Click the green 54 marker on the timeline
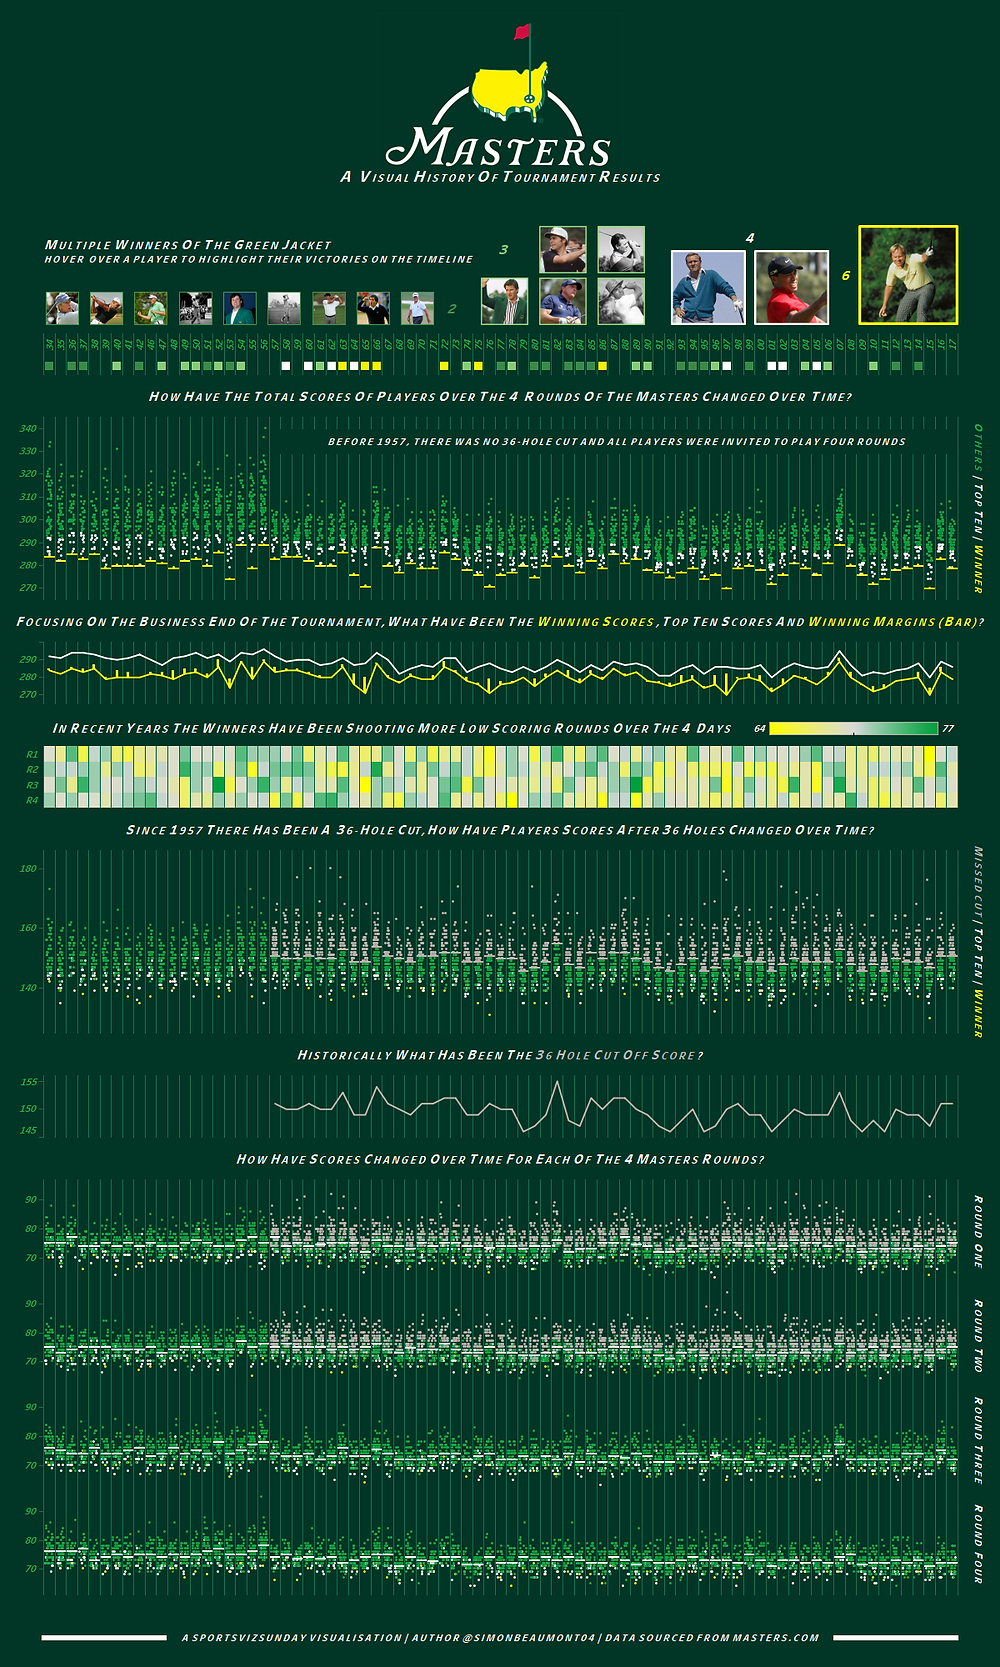 241,366
